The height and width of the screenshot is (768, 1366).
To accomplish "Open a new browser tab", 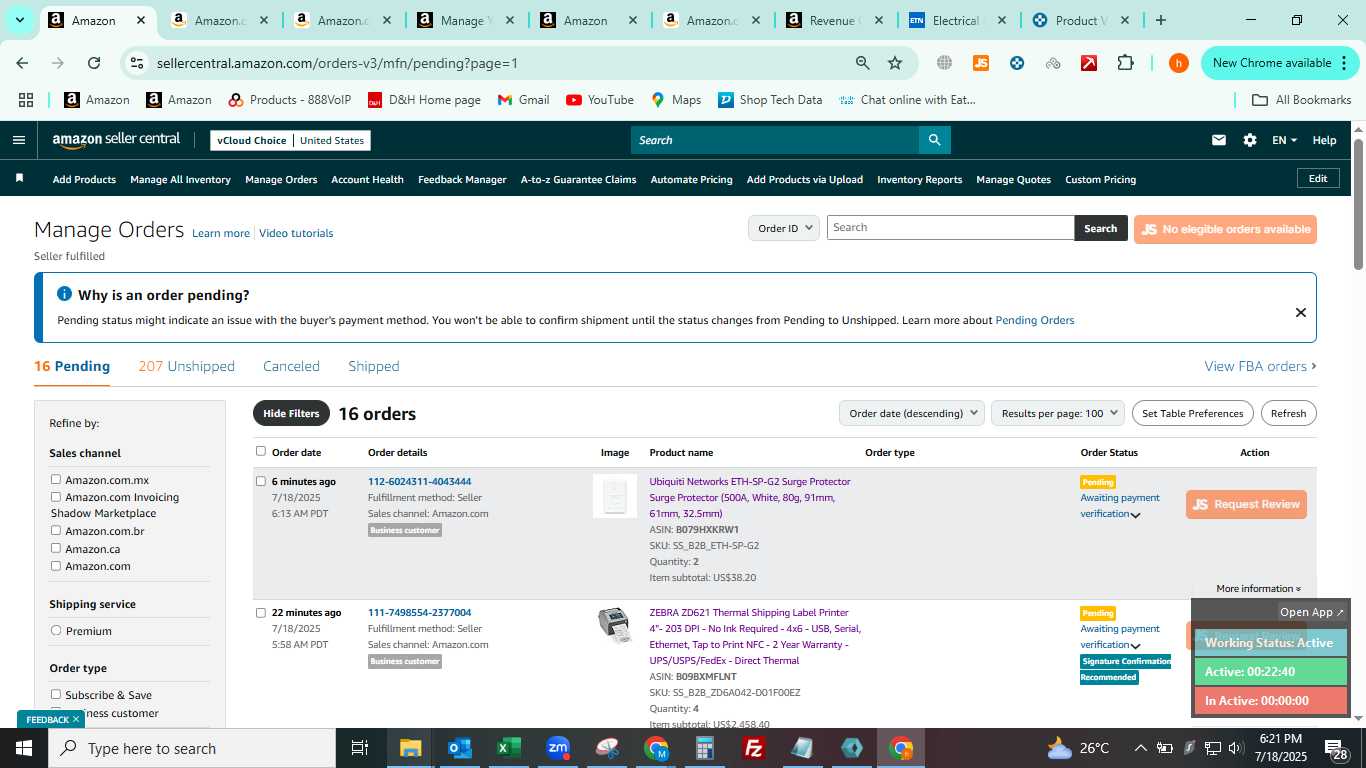I will 1160,20.
